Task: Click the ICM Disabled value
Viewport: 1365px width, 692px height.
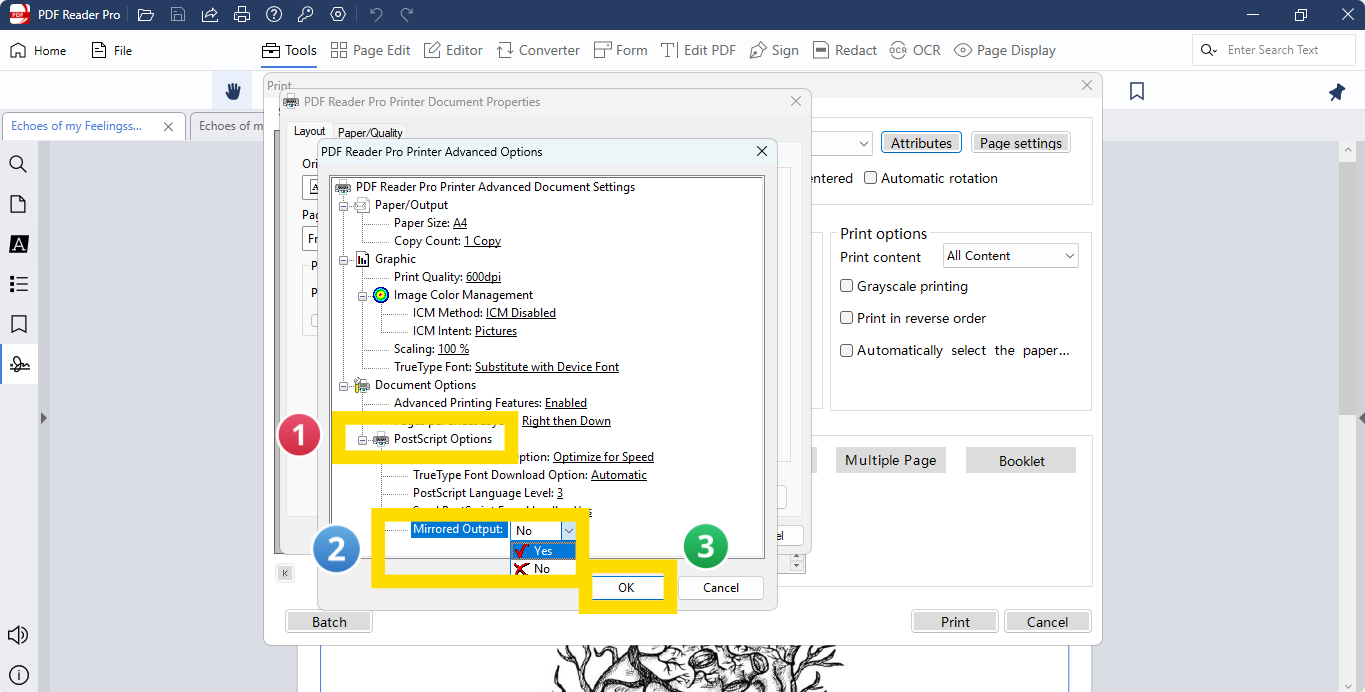Action: pos(521,313)
